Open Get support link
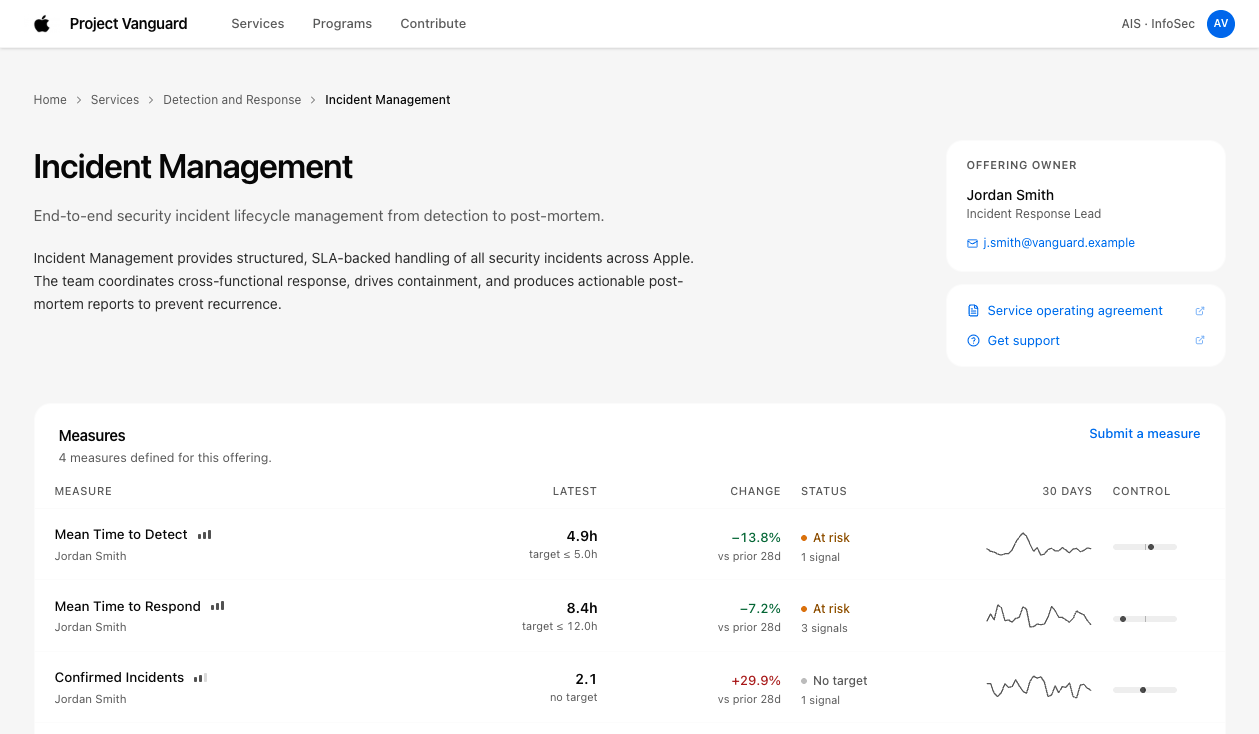 pyautogui.click(x=1023, y=341)
